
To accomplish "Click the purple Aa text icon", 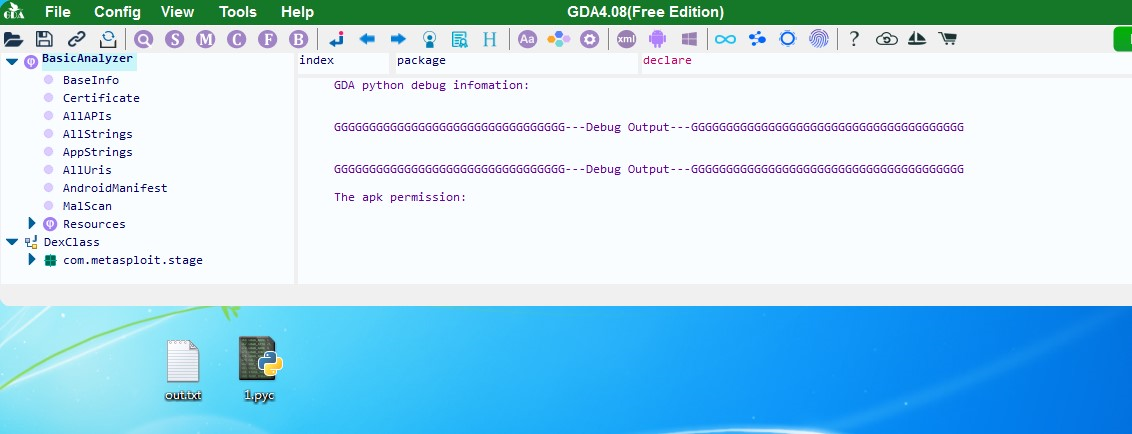I will (x=528, y=39).
